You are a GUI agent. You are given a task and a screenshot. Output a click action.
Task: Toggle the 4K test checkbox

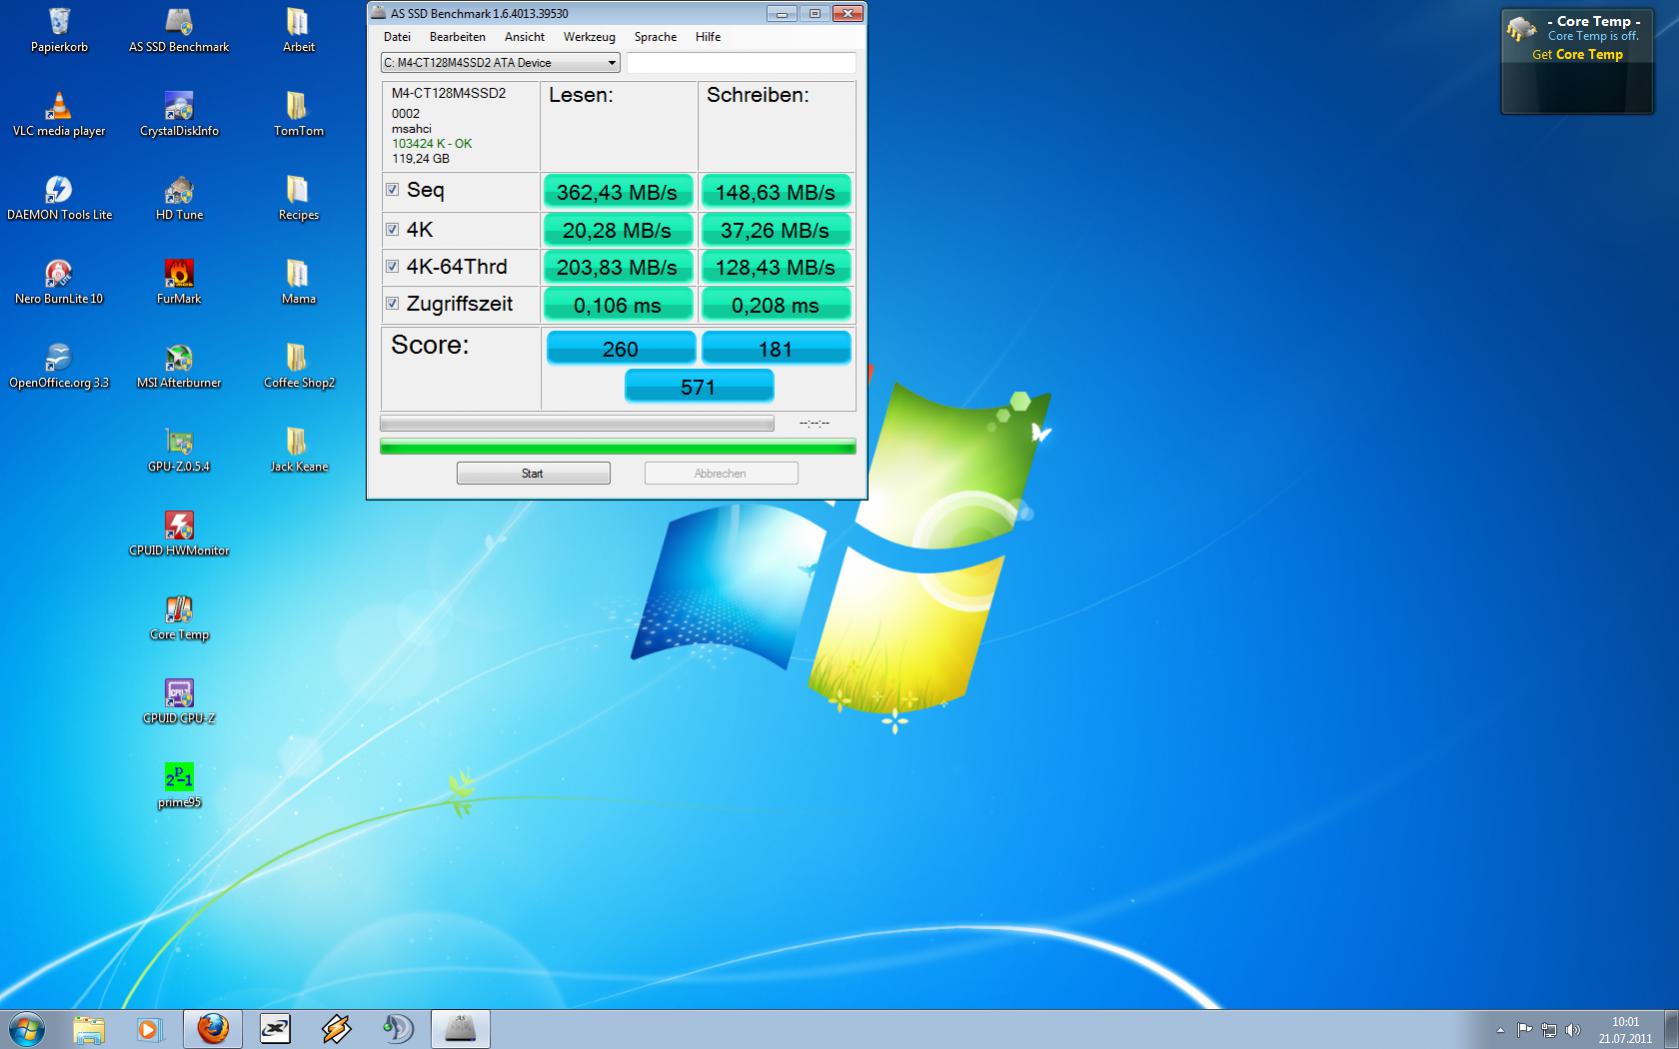click(393, 229)
